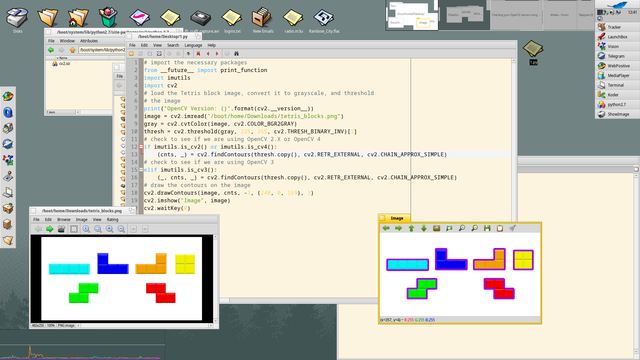Collapse code fold marker at line 15
640x360 pixels.
(x=141, y=170)
